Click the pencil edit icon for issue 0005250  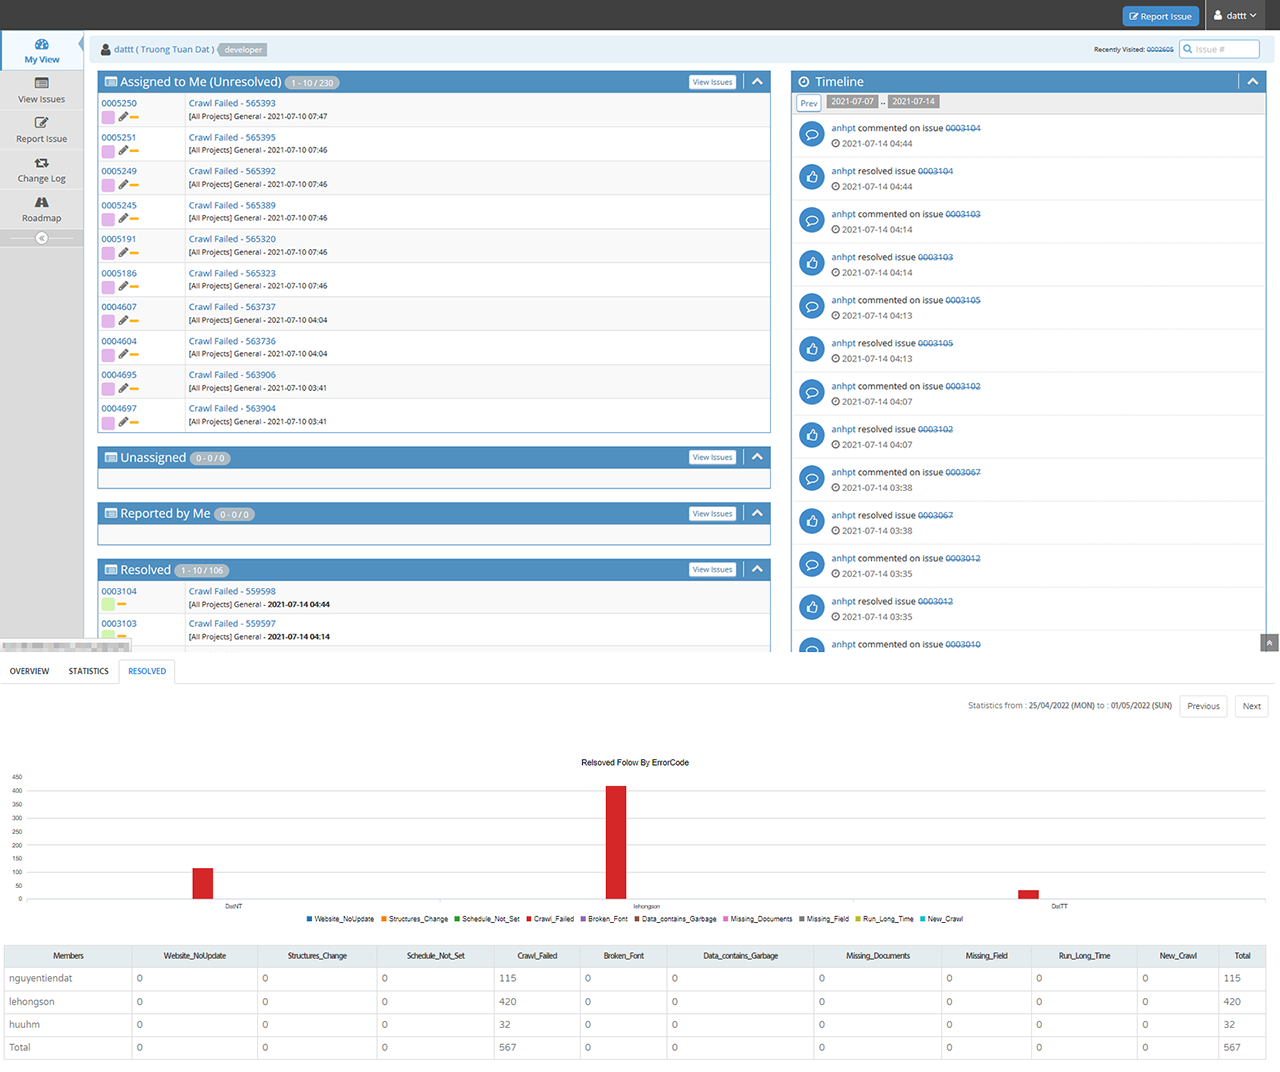[x=123, y=117]
